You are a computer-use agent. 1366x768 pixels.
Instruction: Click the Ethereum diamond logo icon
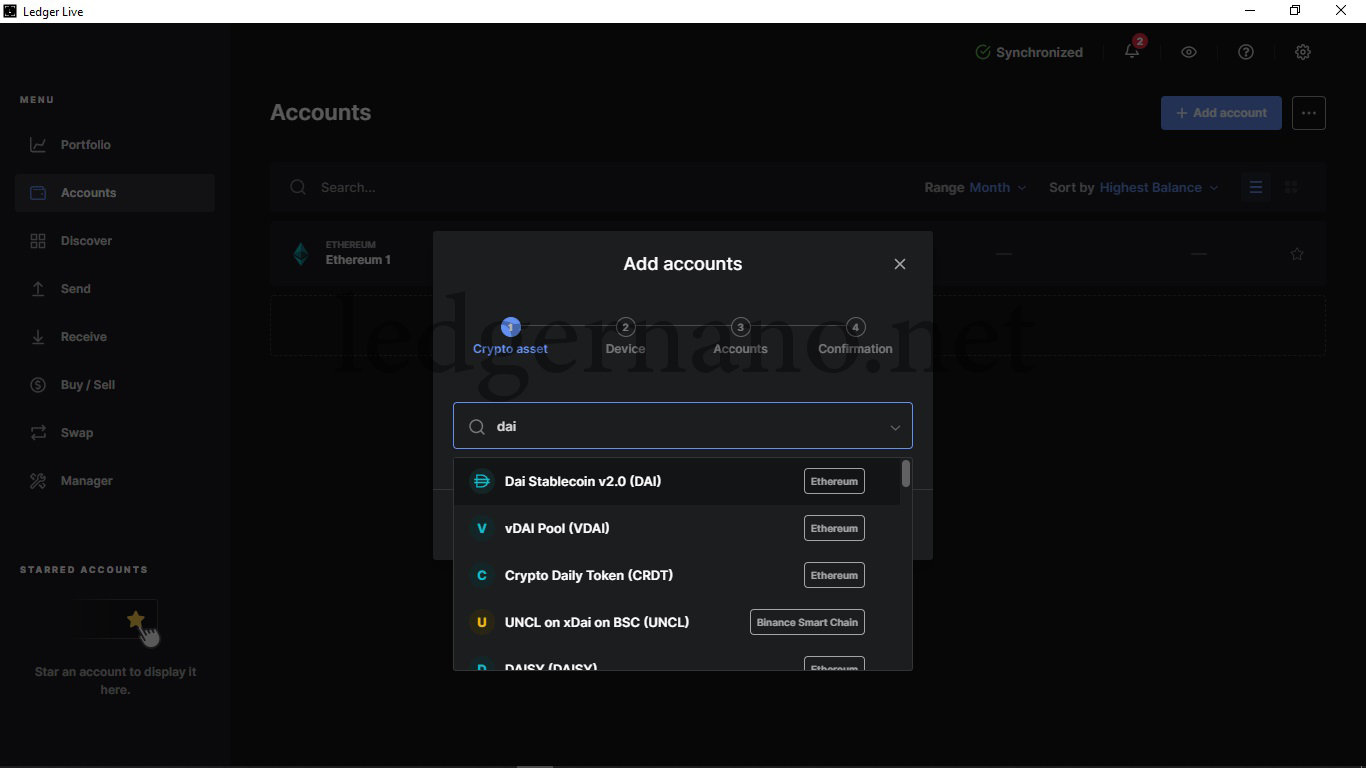coord(301,254)
